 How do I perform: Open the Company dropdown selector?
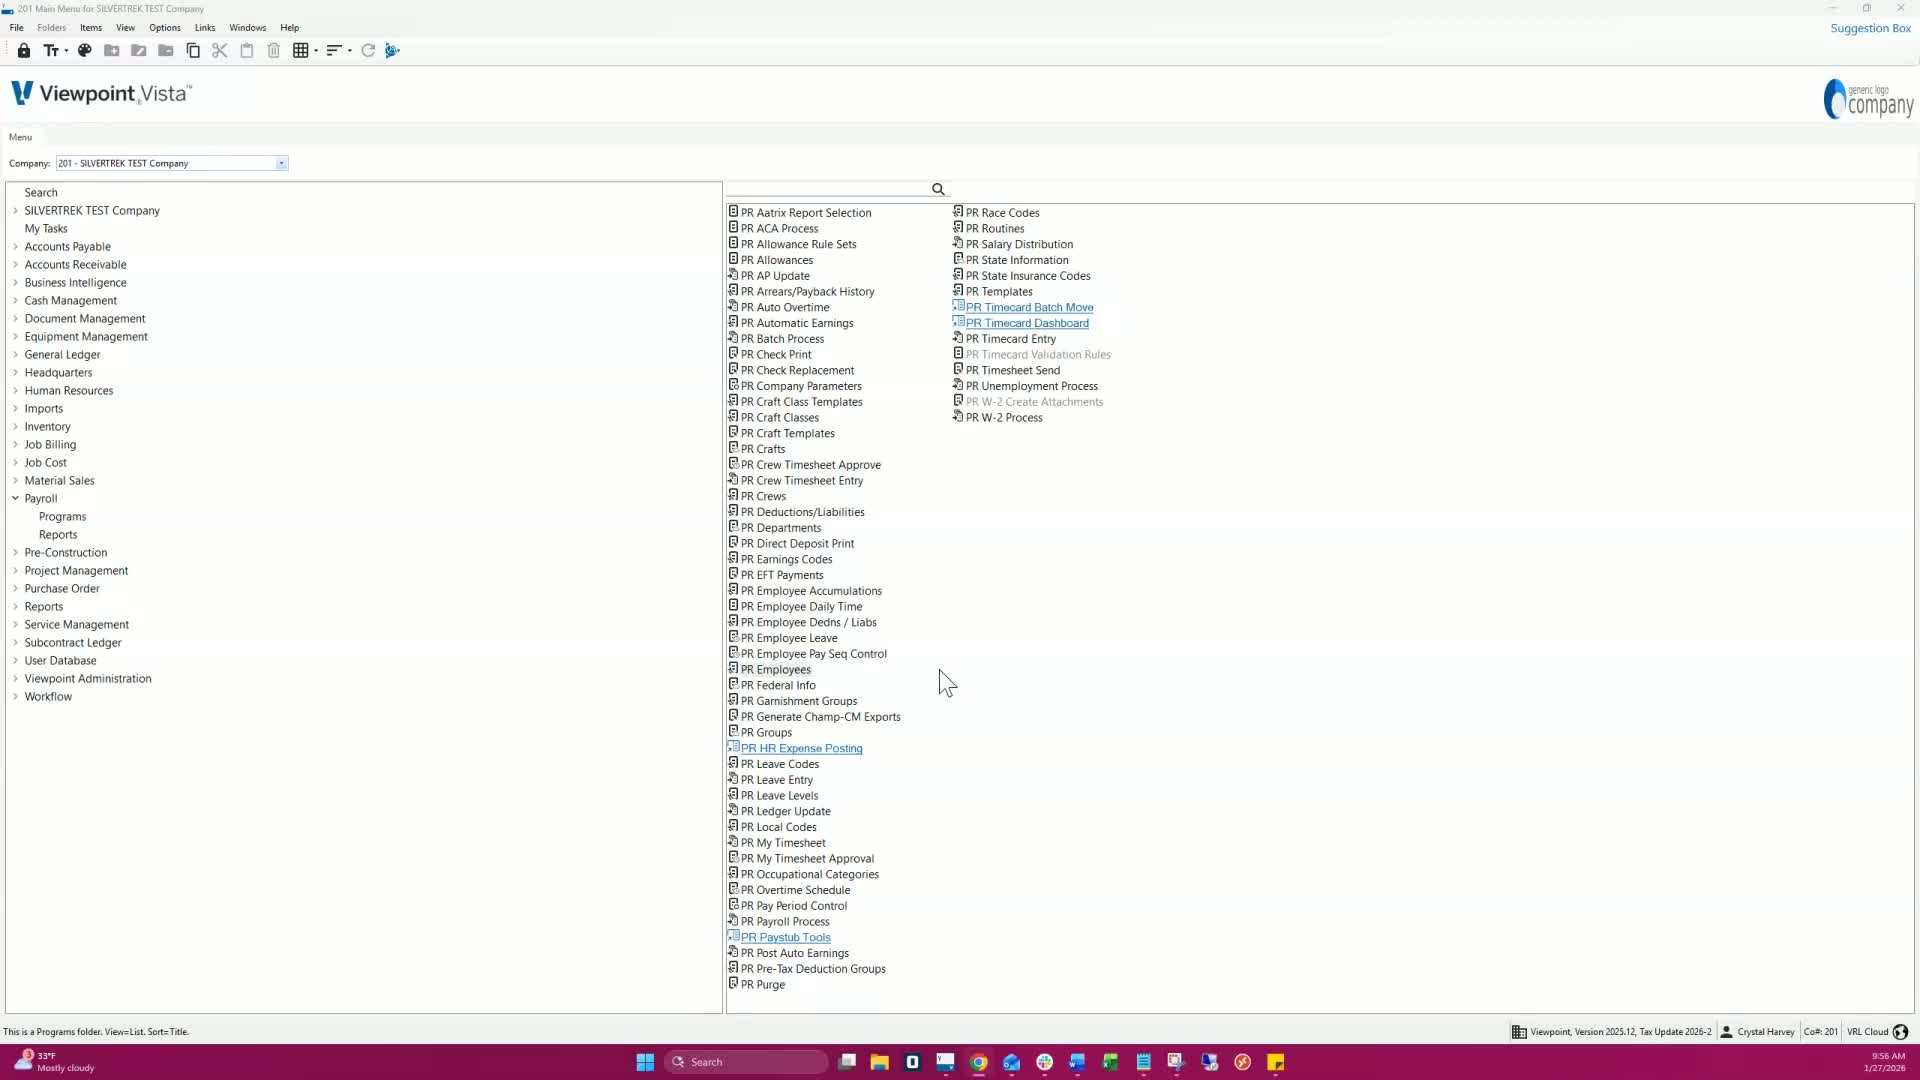click(x=281, y=163)
